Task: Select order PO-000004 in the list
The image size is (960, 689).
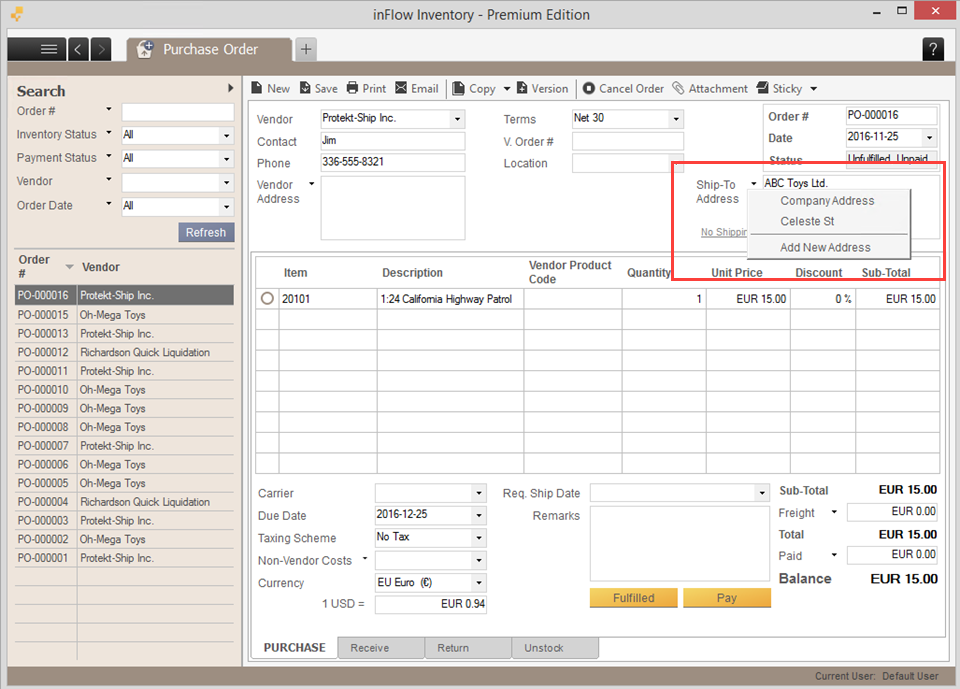Action: (124, 502)
